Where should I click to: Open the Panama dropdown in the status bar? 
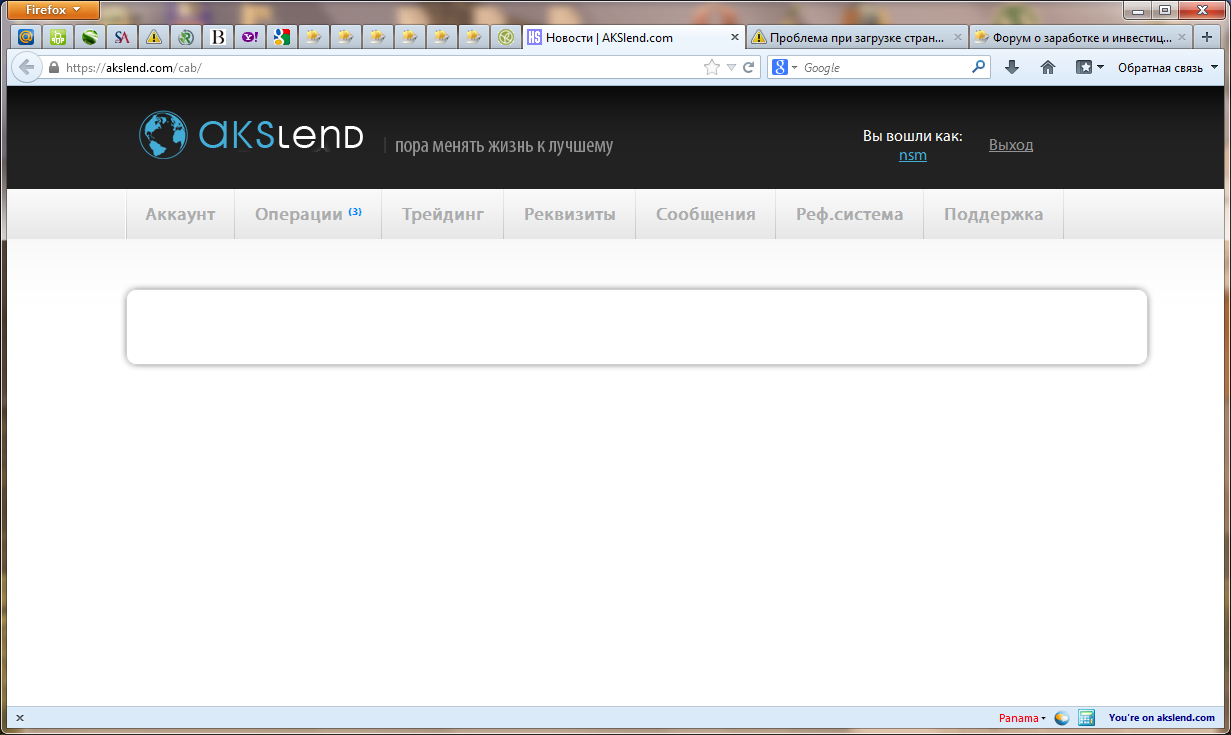click(1022, 718)
